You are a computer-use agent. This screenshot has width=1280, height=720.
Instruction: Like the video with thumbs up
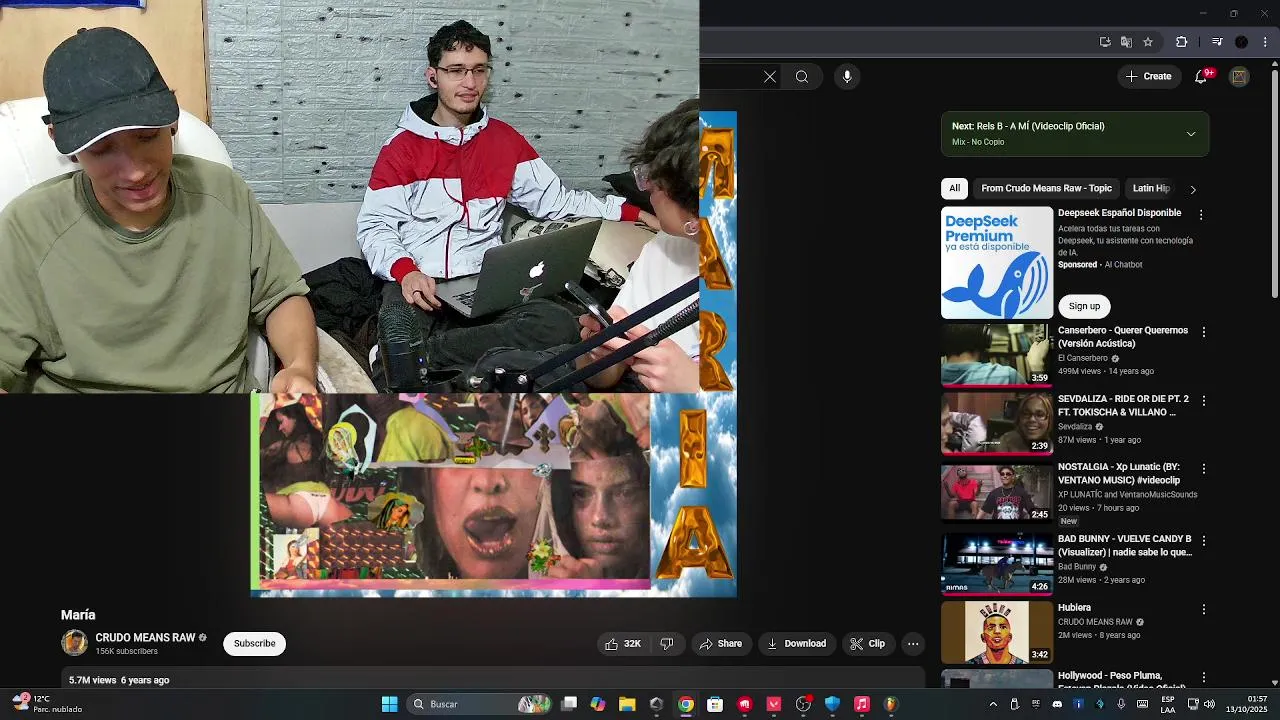point(623,644)
